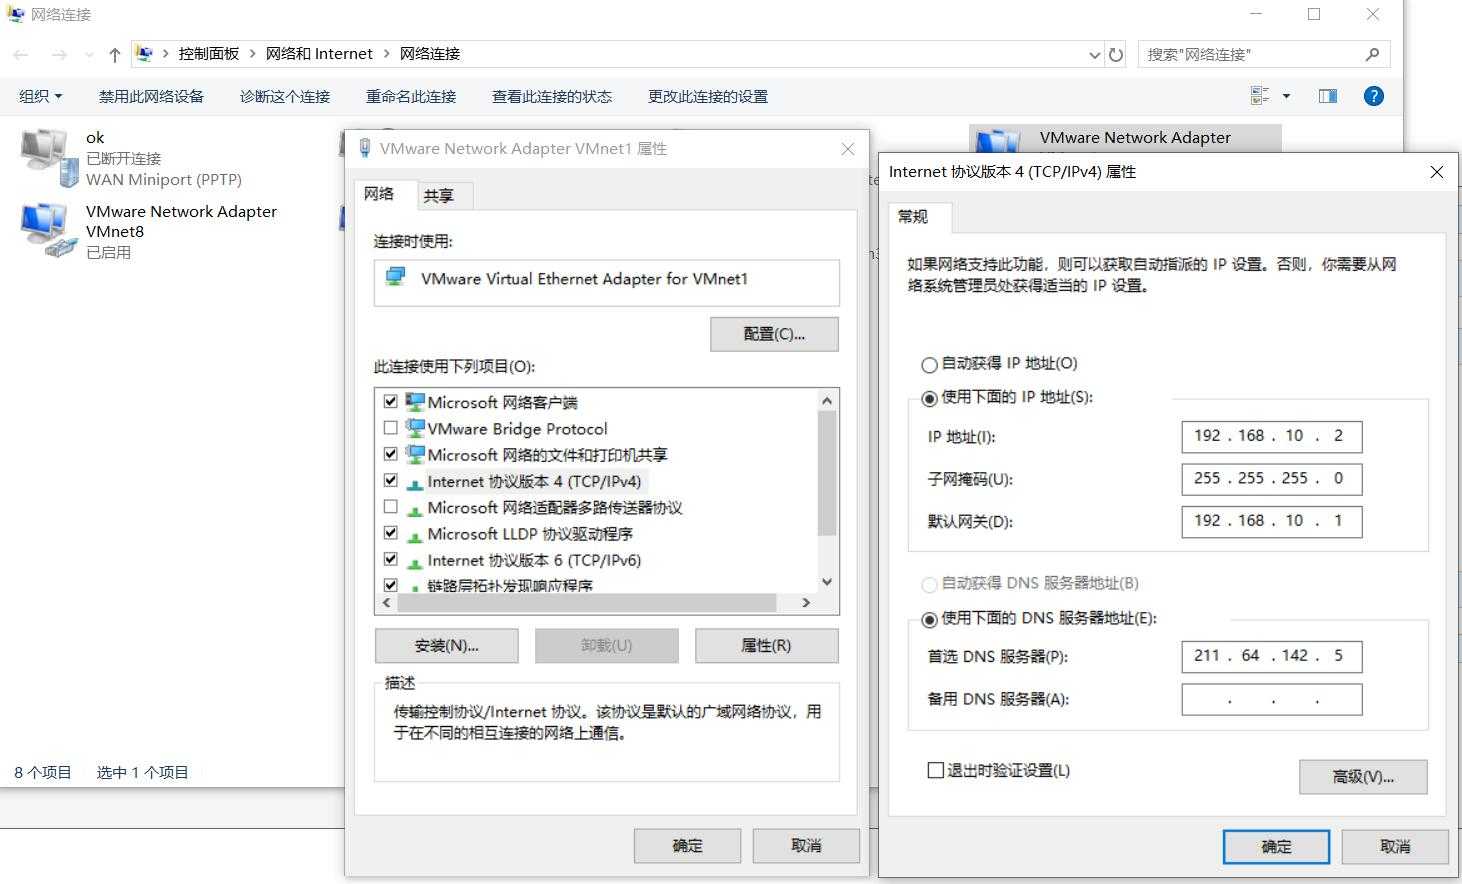Check 退出时验证设置 checkbox
Screen dimensions: 1462x884
point(936,770)
